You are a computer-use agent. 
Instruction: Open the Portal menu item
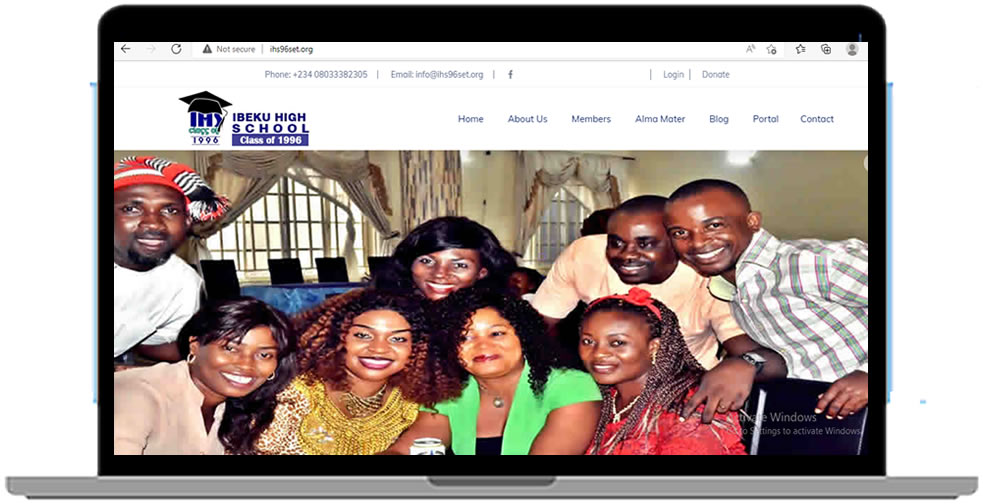pyautogui.click(x=765, y=119)
